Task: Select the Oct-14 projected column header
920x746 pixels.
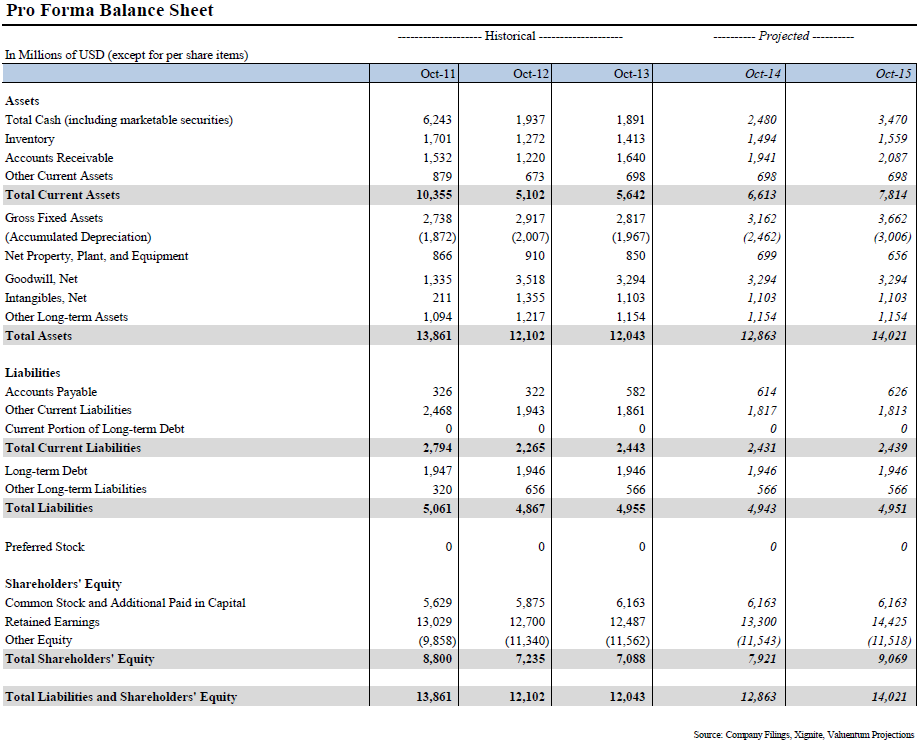Action: tap(760, 72)
